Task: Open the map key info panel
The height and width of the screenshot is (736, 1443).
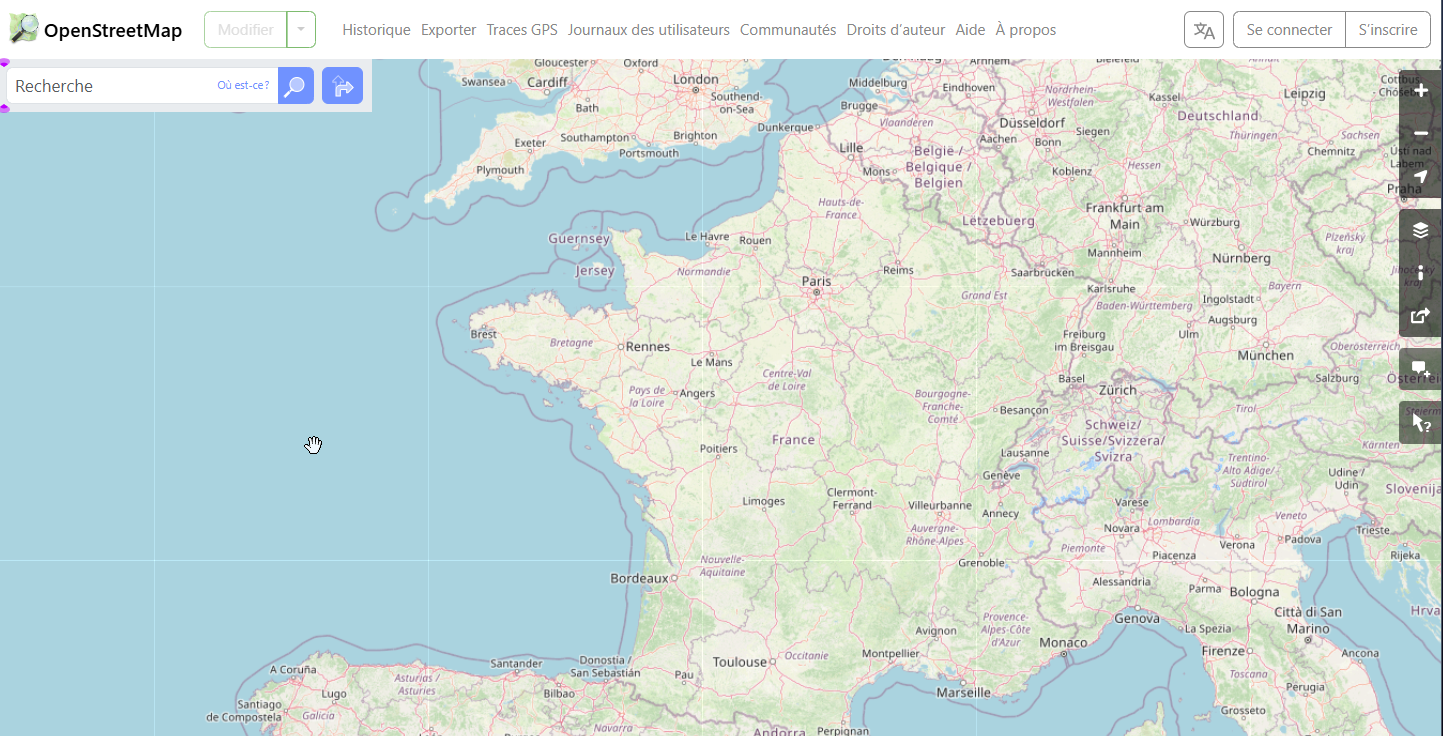Action: [1420, 273]
